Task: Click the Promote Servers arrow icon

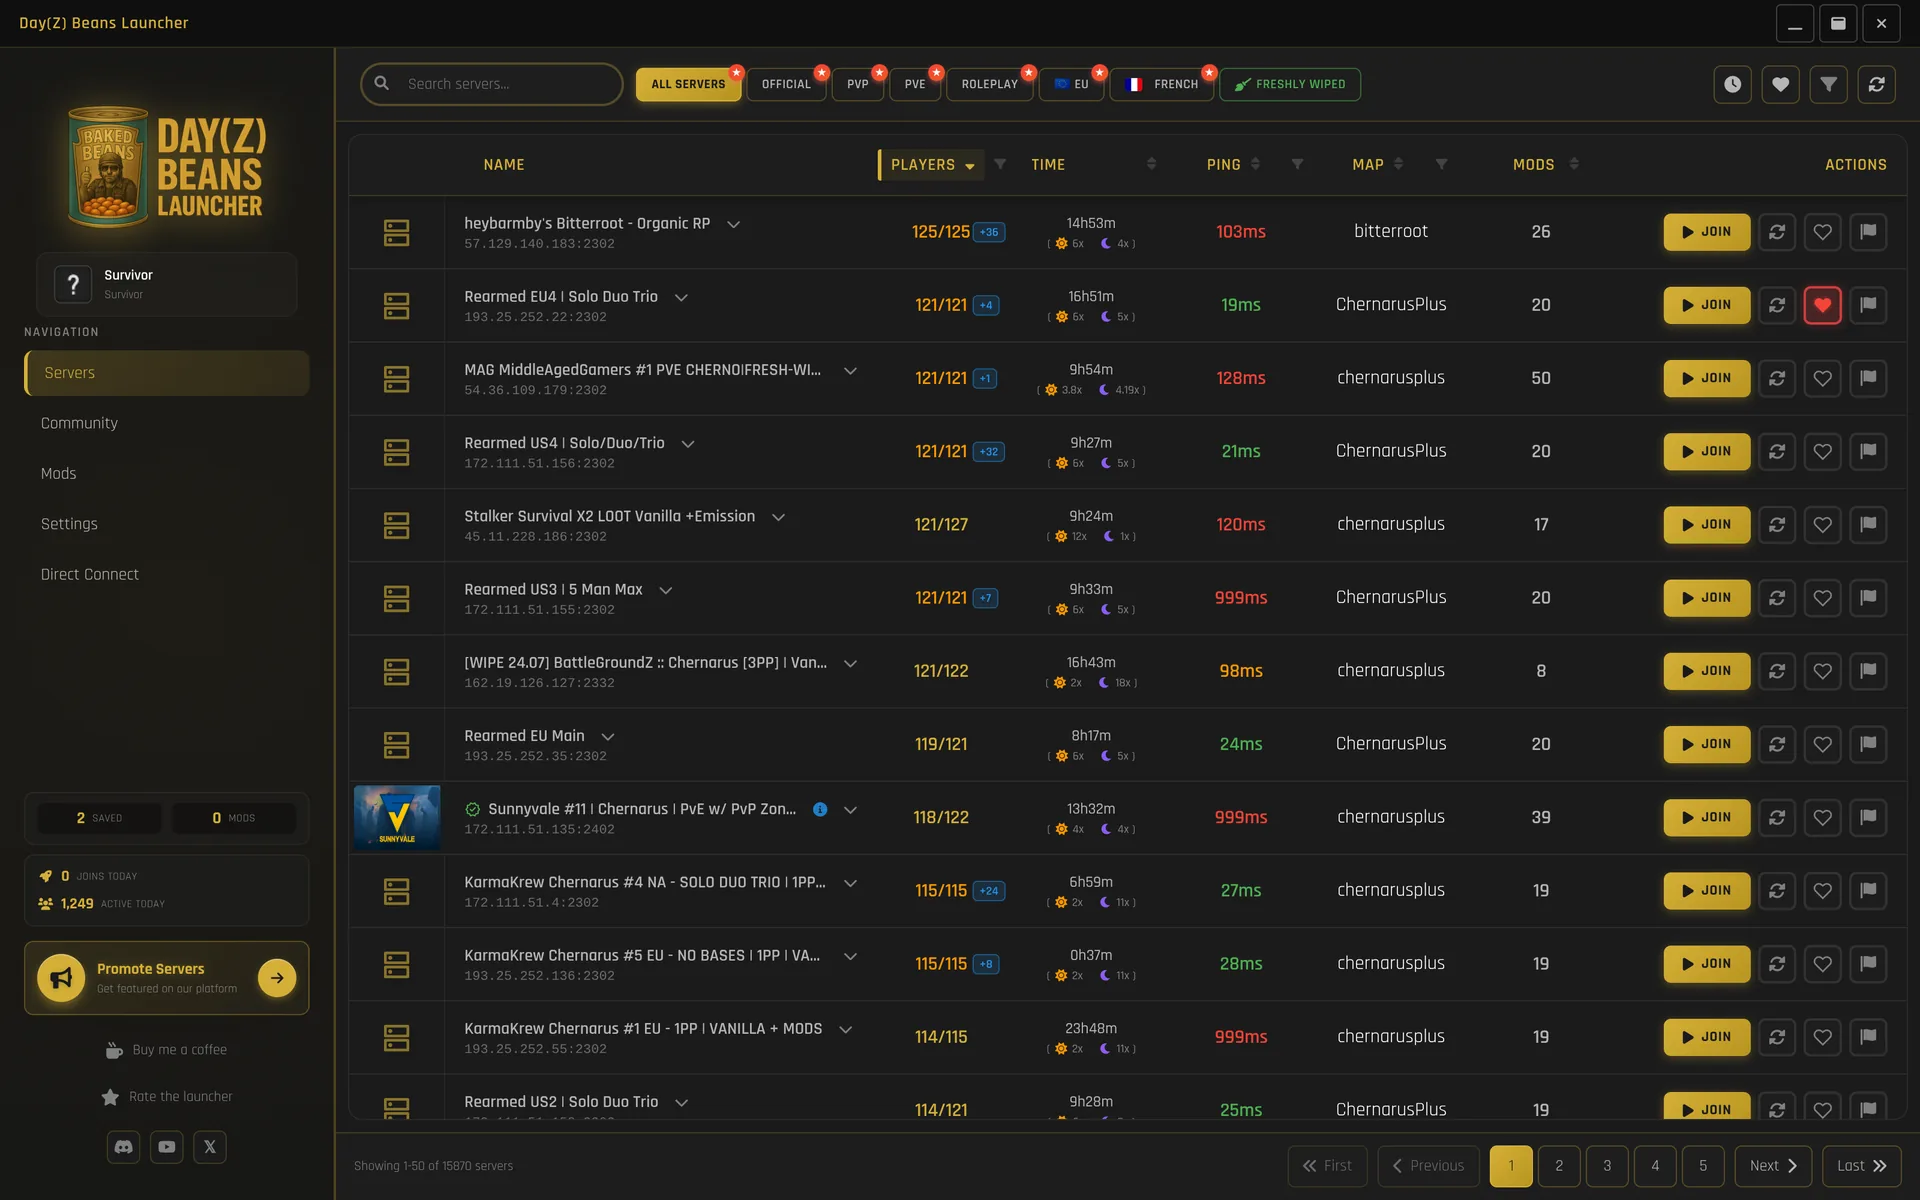Action: 277,978
